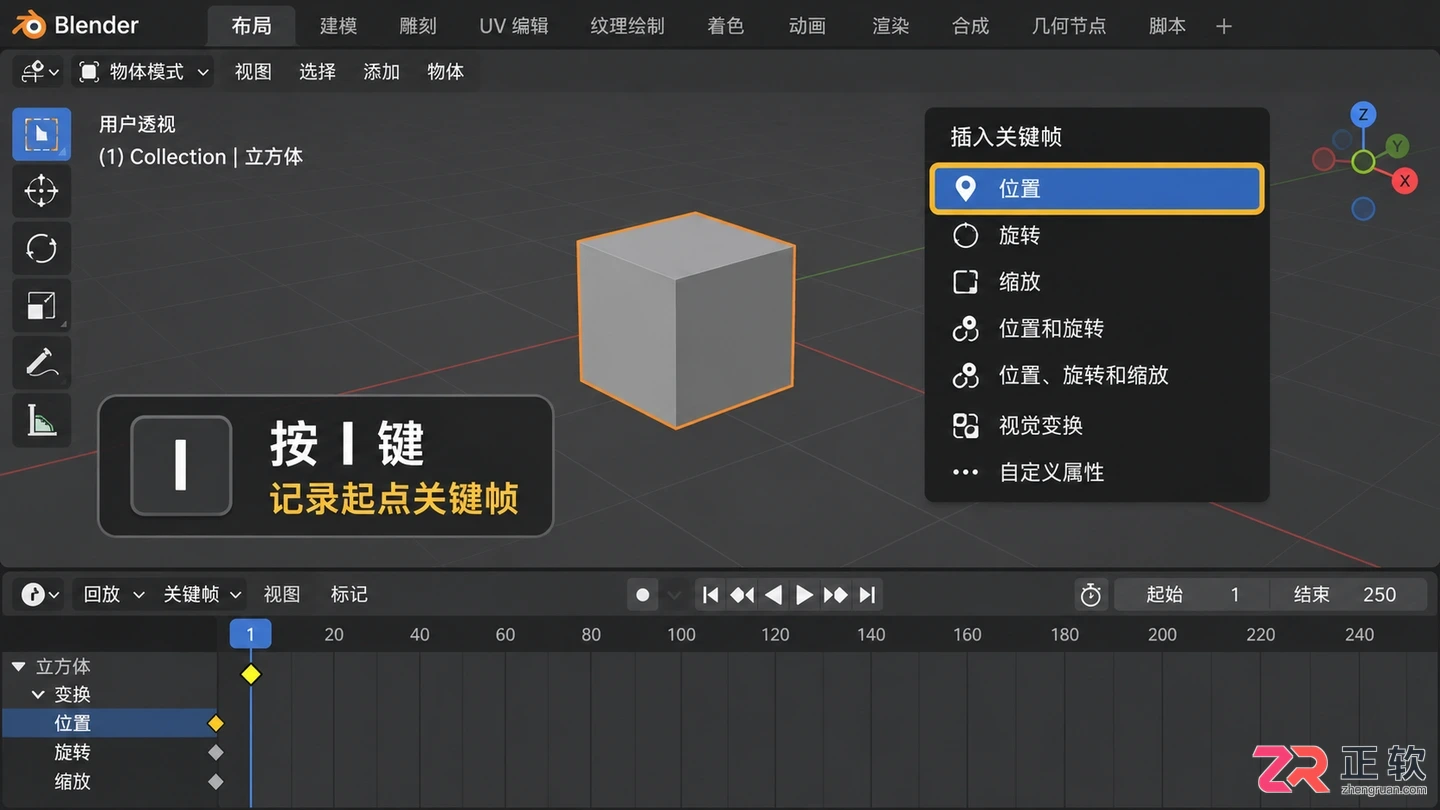Select the 缩放 channel row

[x=109, y=781]
